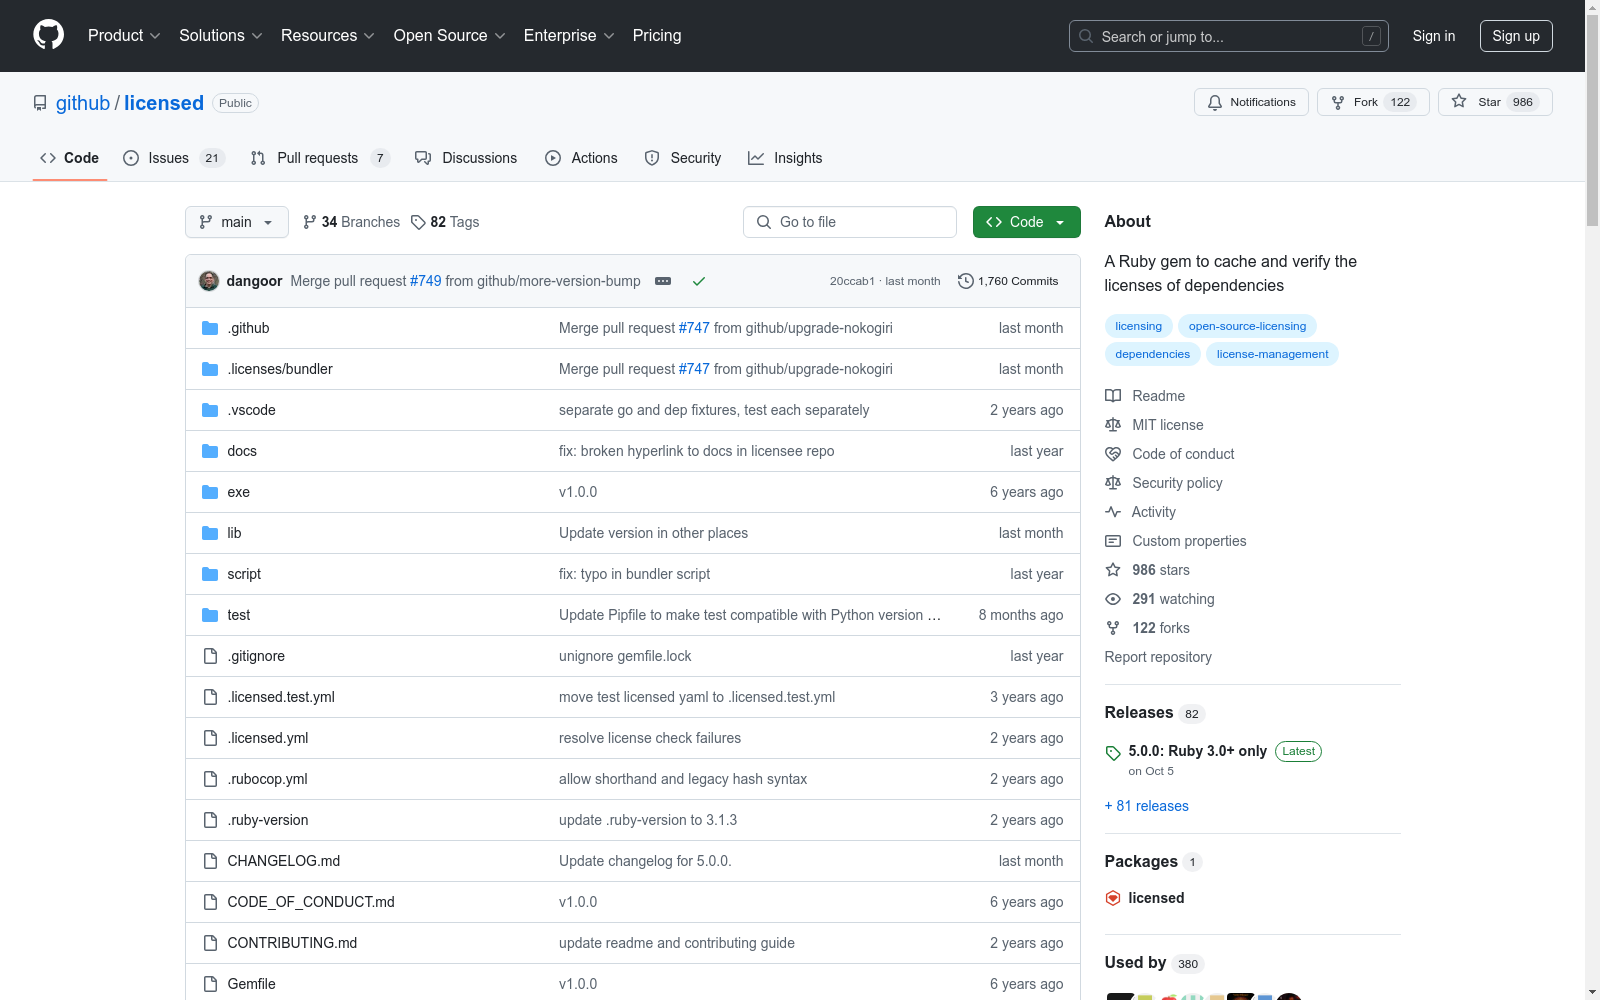Expand the Open Source menu

point(450,35)
